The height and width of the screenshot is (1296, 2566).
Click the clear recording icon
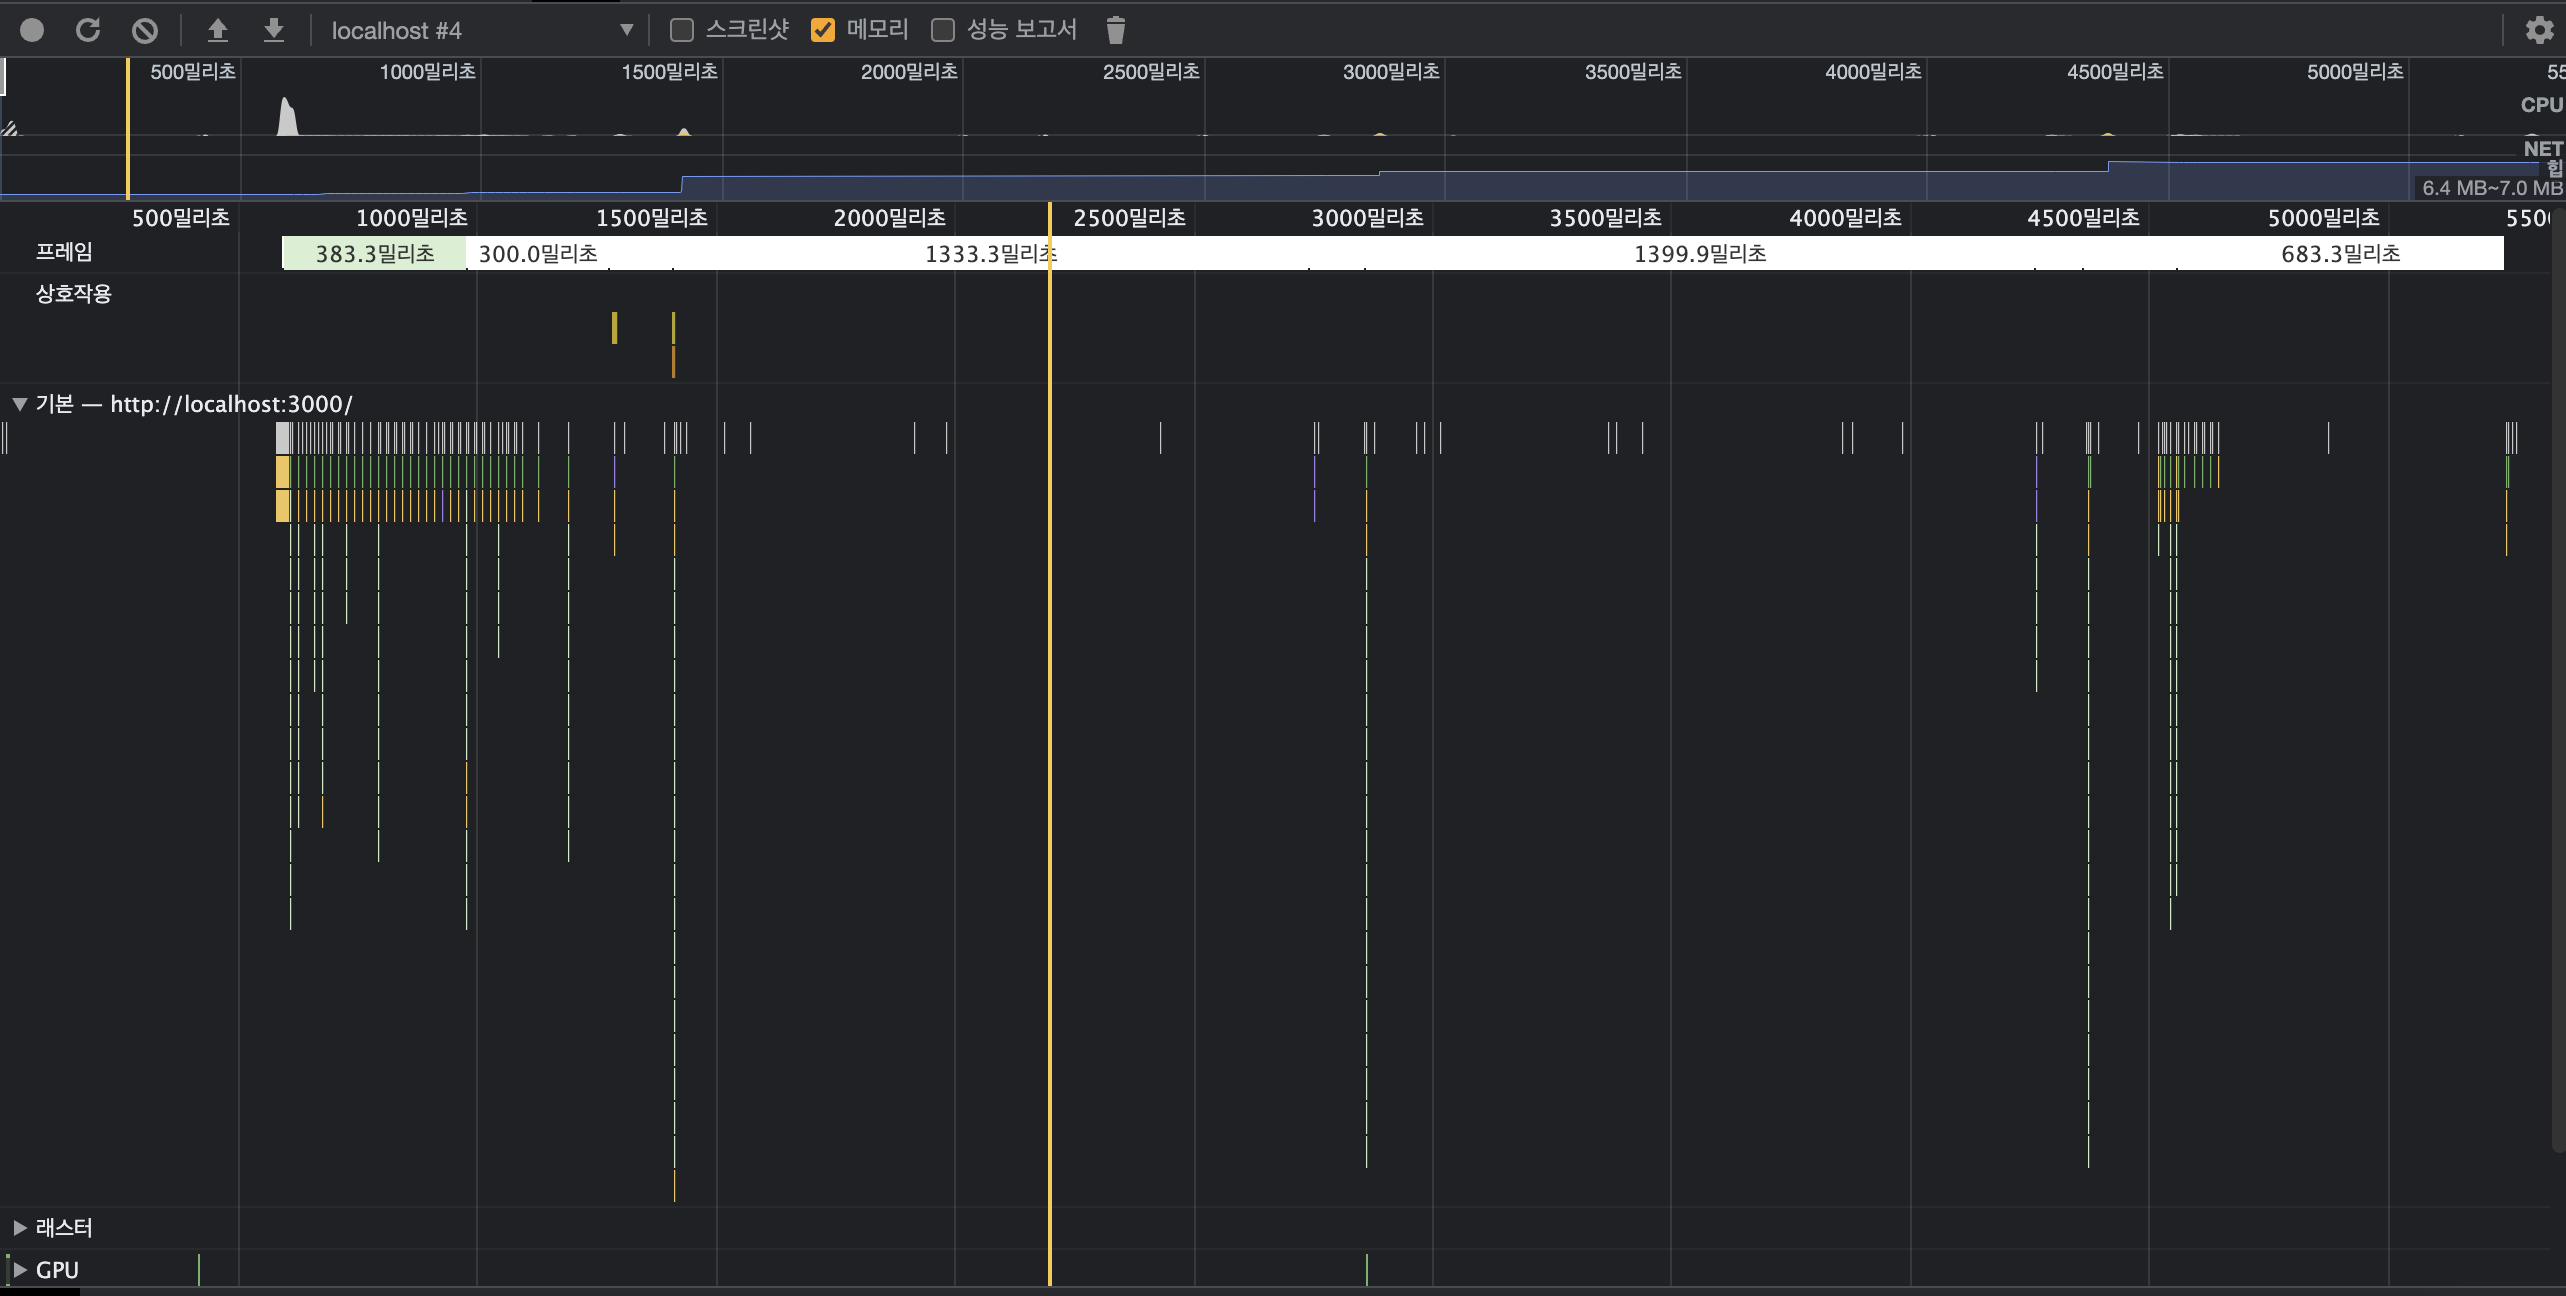pos(145,30)
